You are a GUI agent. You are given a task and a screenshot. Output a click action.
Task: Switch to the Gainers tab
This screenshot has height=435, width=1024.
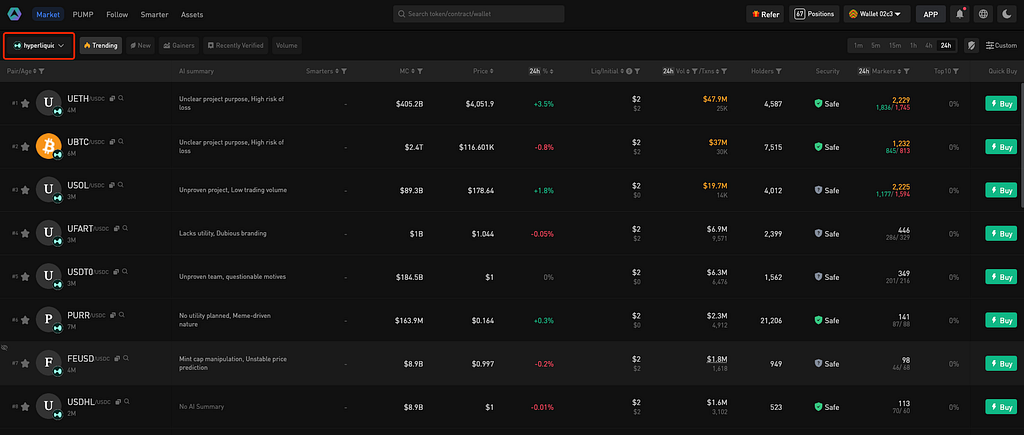click(179, 46)
